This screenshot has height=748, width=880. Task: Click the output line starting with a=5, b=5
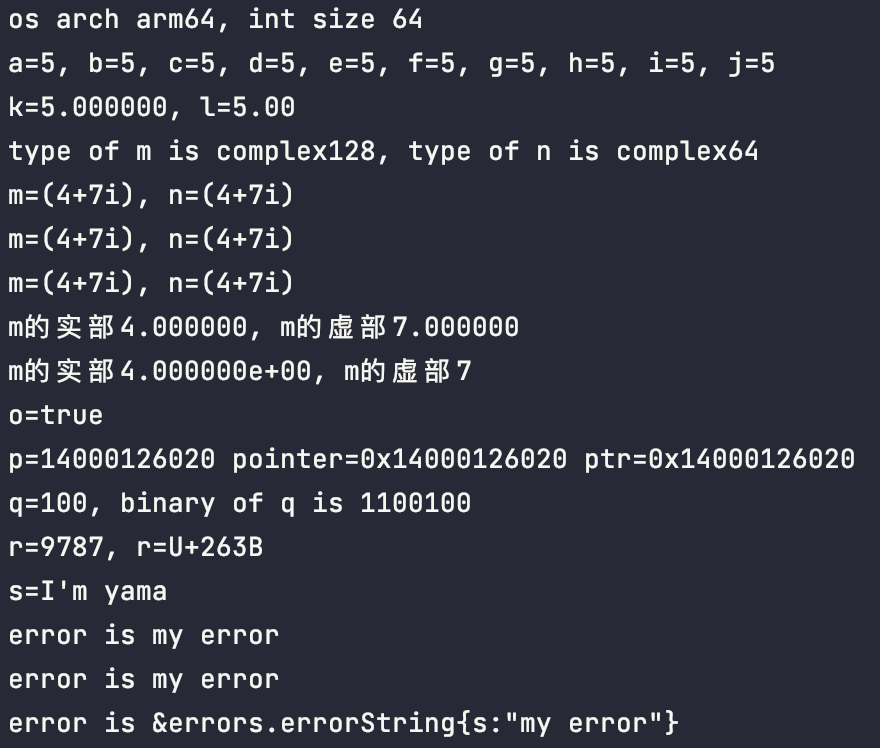(392, 63)
